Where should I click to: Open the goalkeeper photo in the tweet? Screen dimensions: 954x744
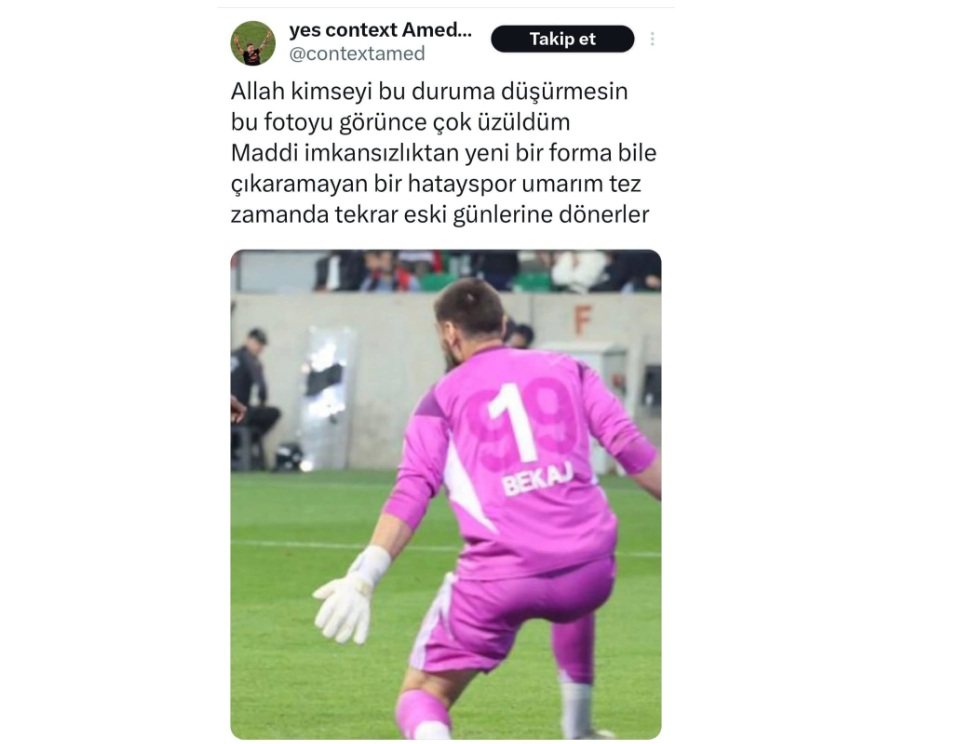[x=445, y=494]
